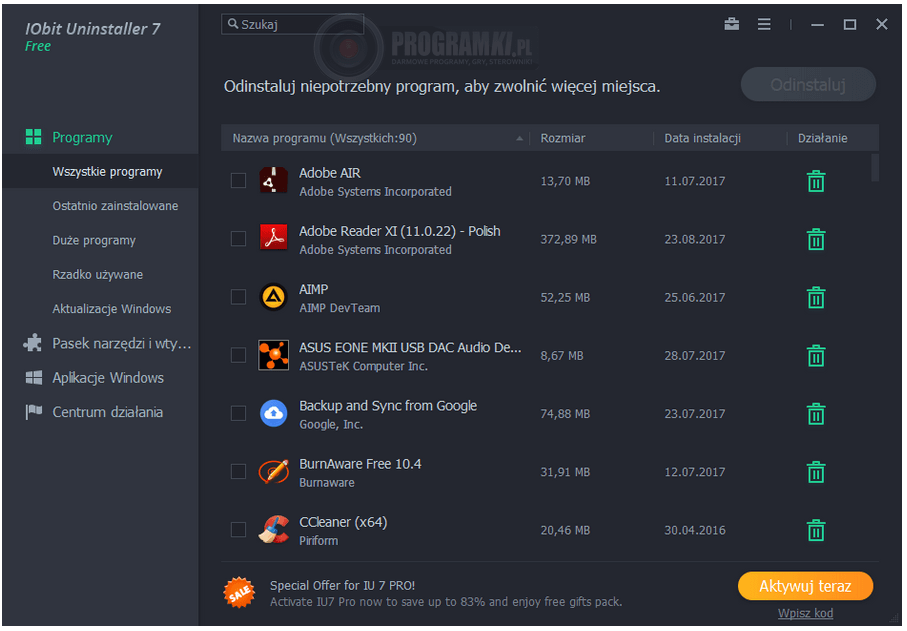Image resolution: width=907 pixels, height=631 pixels.
Task: Check the Adobe Reader XI checkbox
Action: (238, 238)
